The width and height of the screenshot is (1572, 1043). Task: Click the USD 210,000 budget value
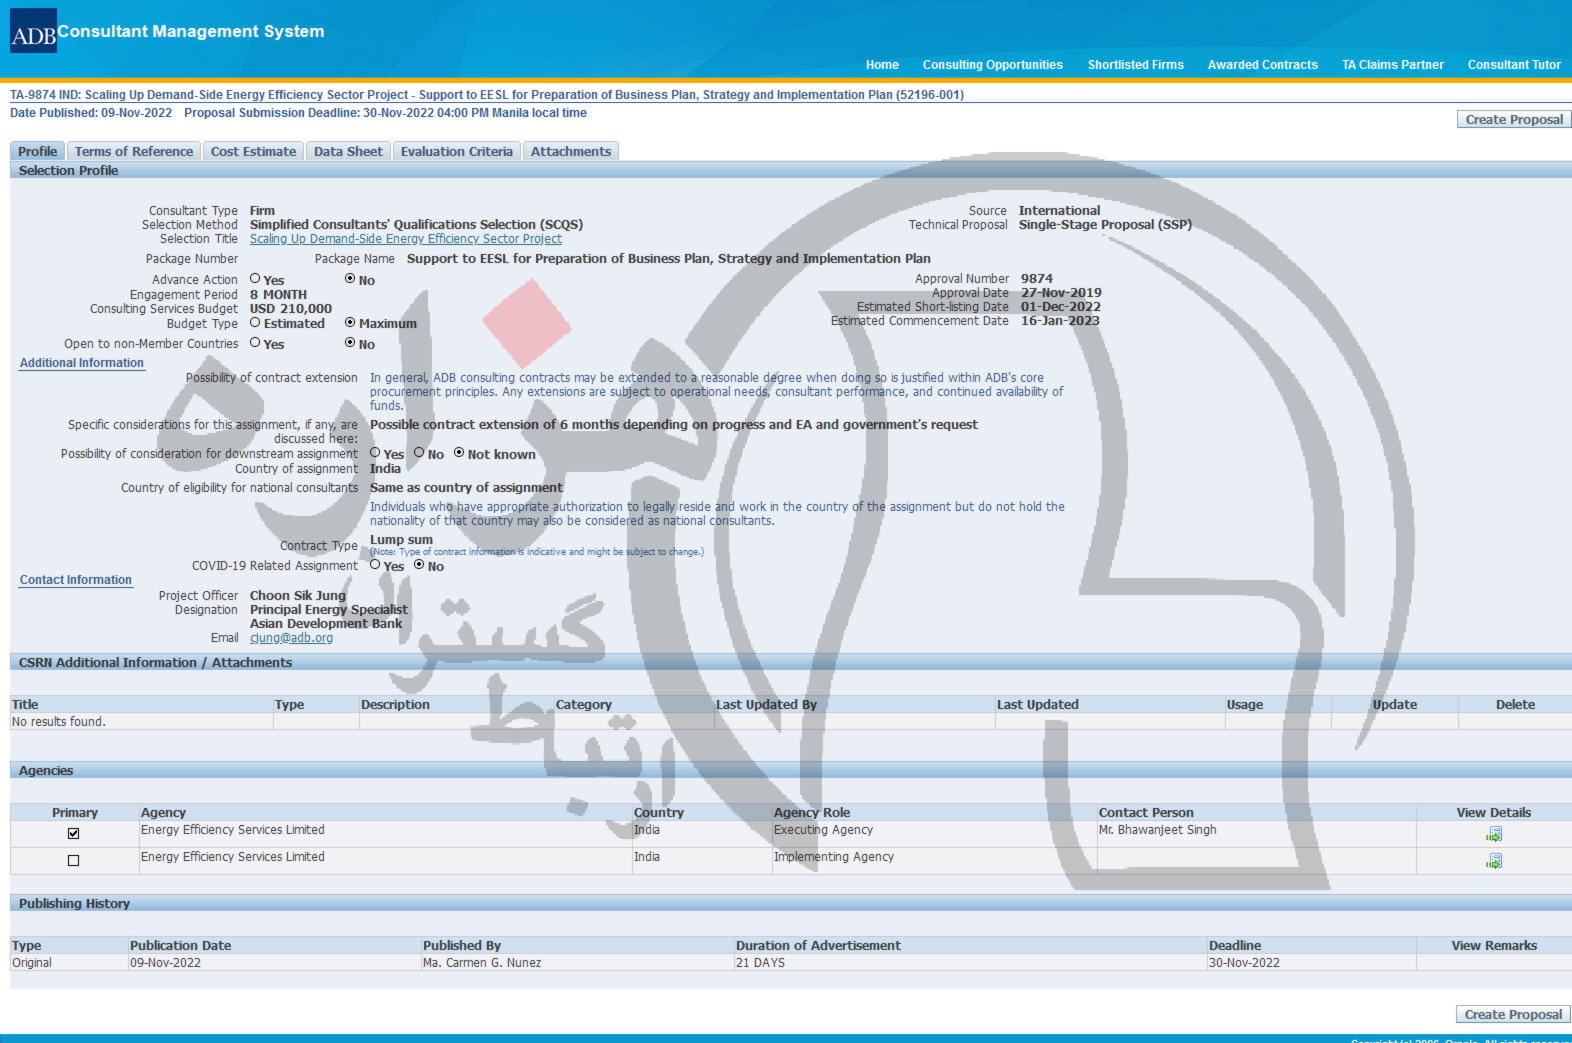click(291, 309)
